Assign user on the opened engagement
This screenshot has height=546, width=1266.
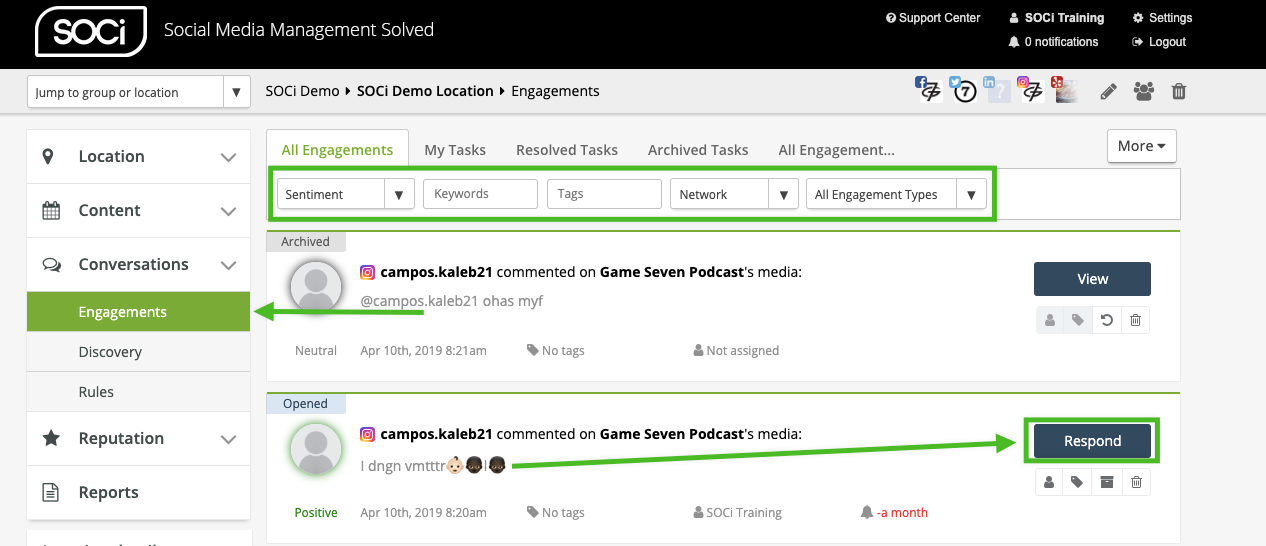[x=1050, y=483]
